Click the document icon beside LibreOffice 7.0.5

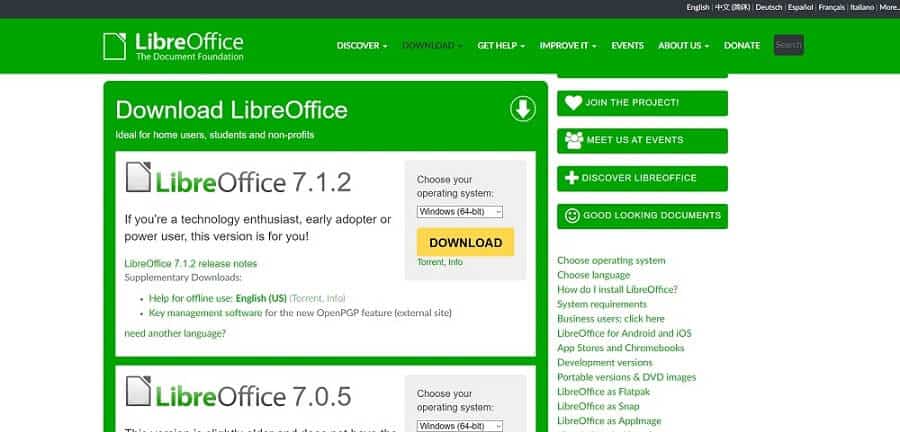coord(138,391)
